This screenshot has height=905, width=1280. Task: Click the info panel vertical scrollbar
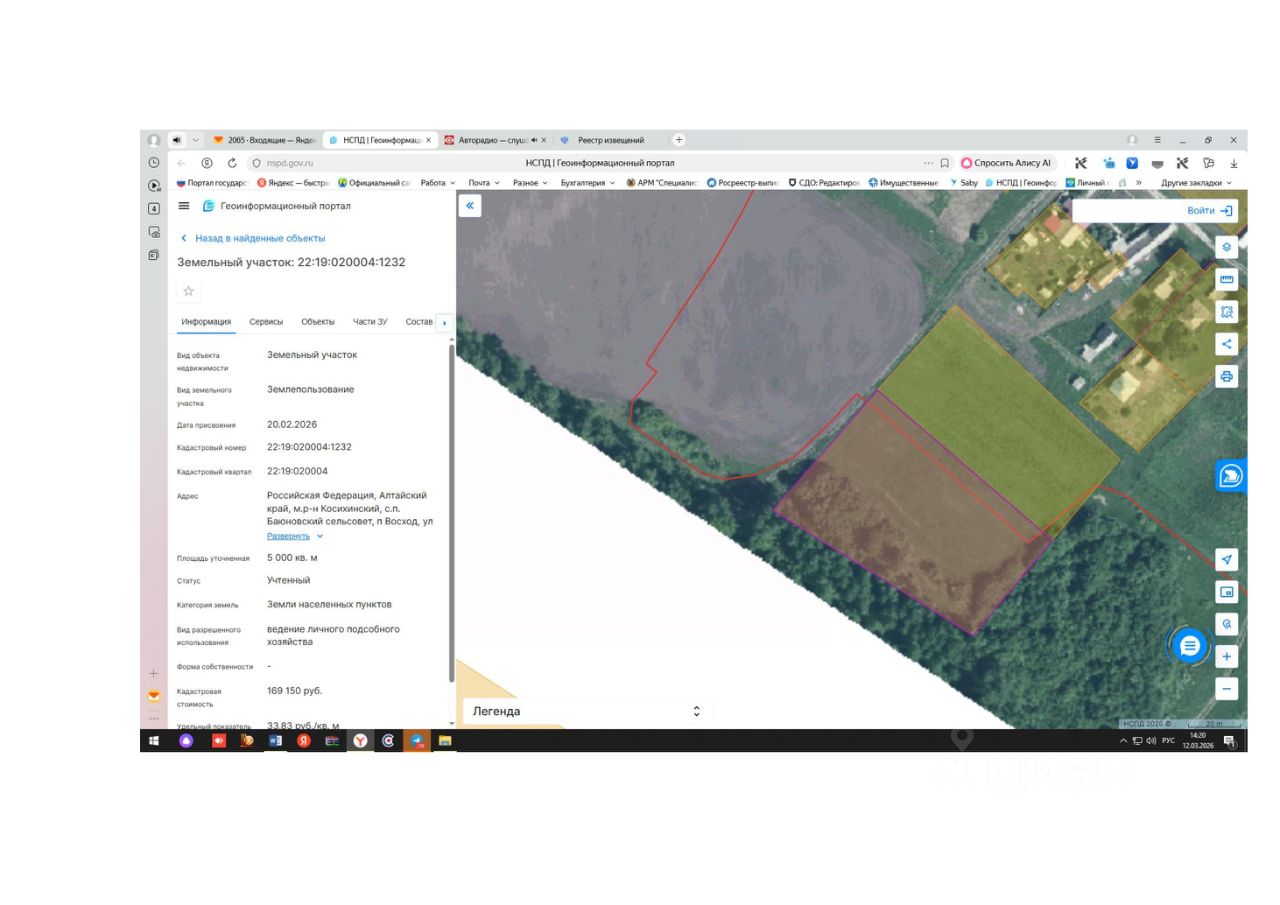452,515
